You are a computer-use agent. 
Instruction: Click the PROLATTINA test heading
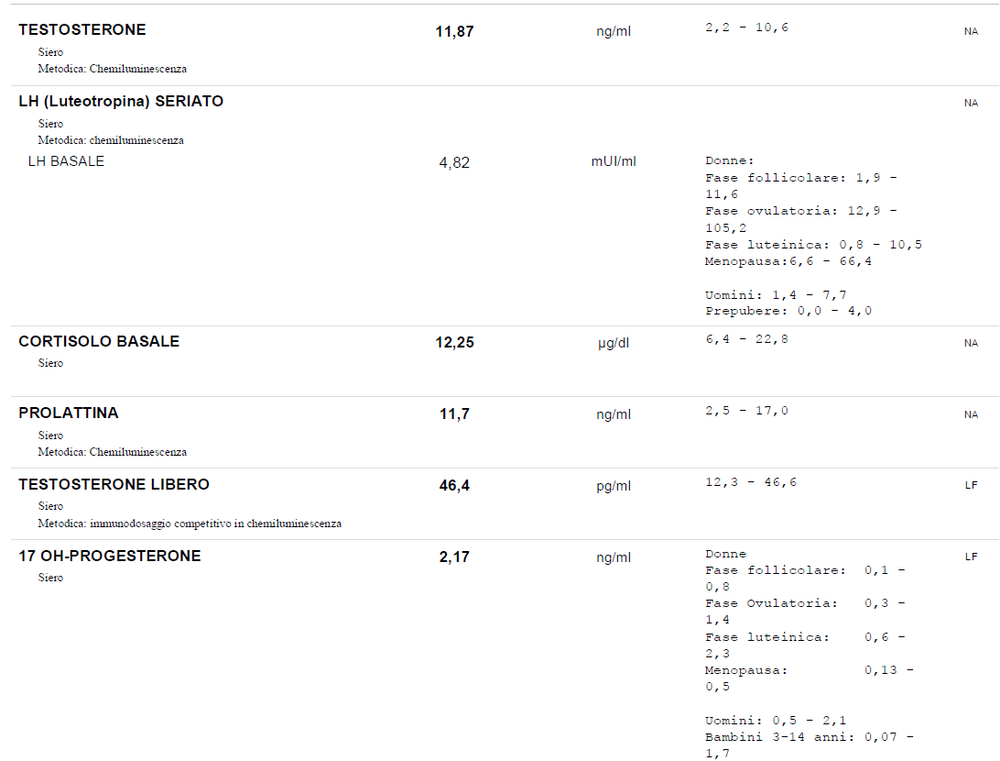coord(68,413)
